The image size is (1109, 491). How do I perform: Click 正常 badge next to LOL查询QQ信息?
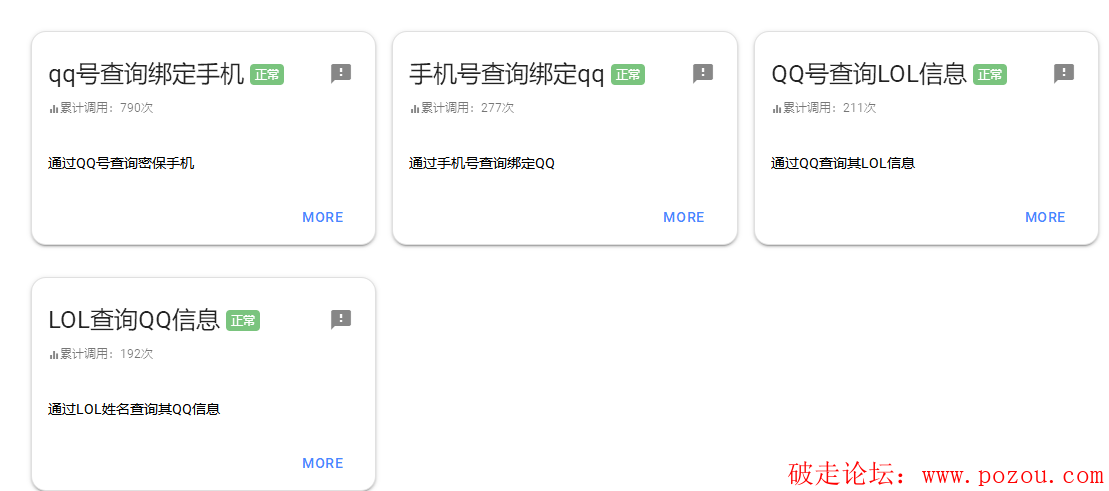243,320
